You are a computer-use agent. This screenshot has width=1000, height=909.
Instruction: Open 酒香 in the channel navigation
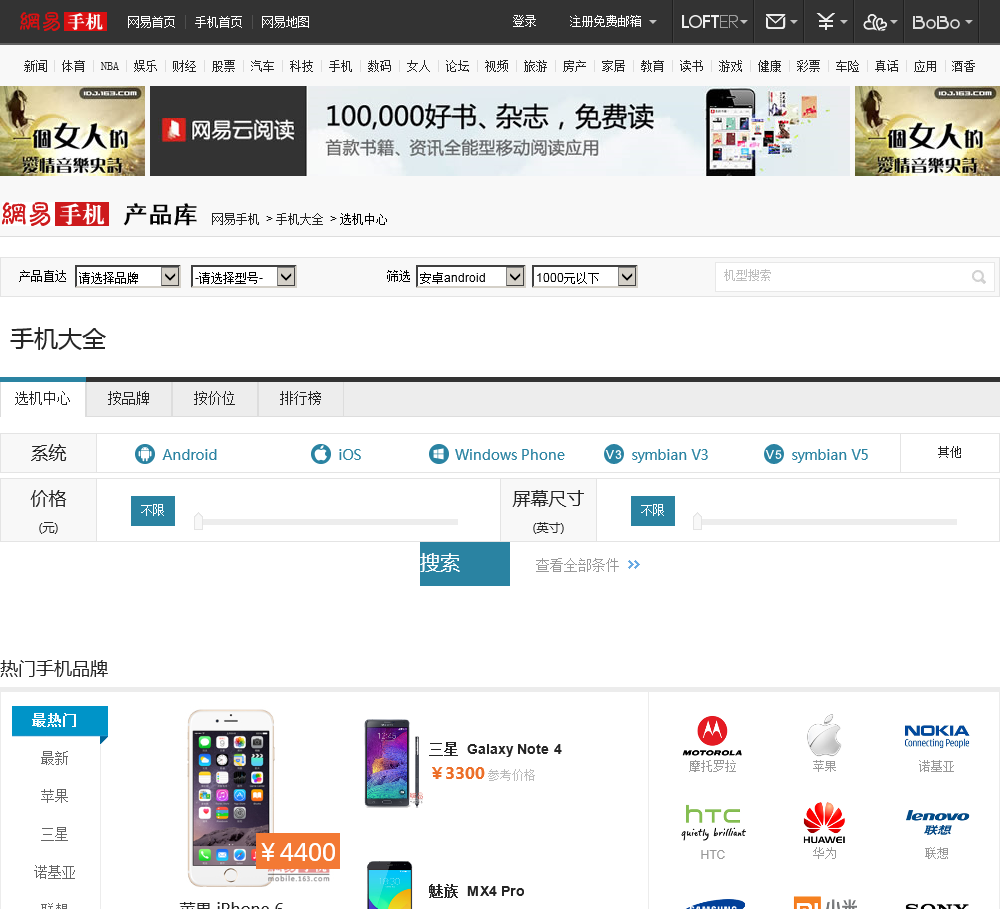click(963, 66)
